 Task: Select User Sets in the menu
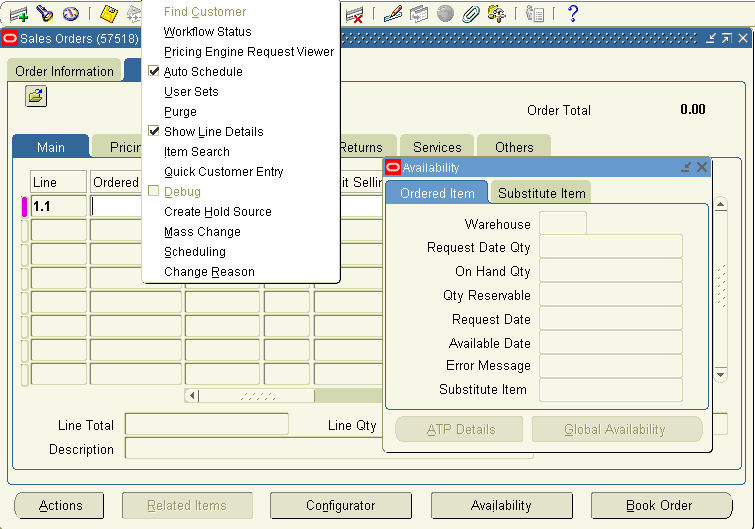click(191, 91)
